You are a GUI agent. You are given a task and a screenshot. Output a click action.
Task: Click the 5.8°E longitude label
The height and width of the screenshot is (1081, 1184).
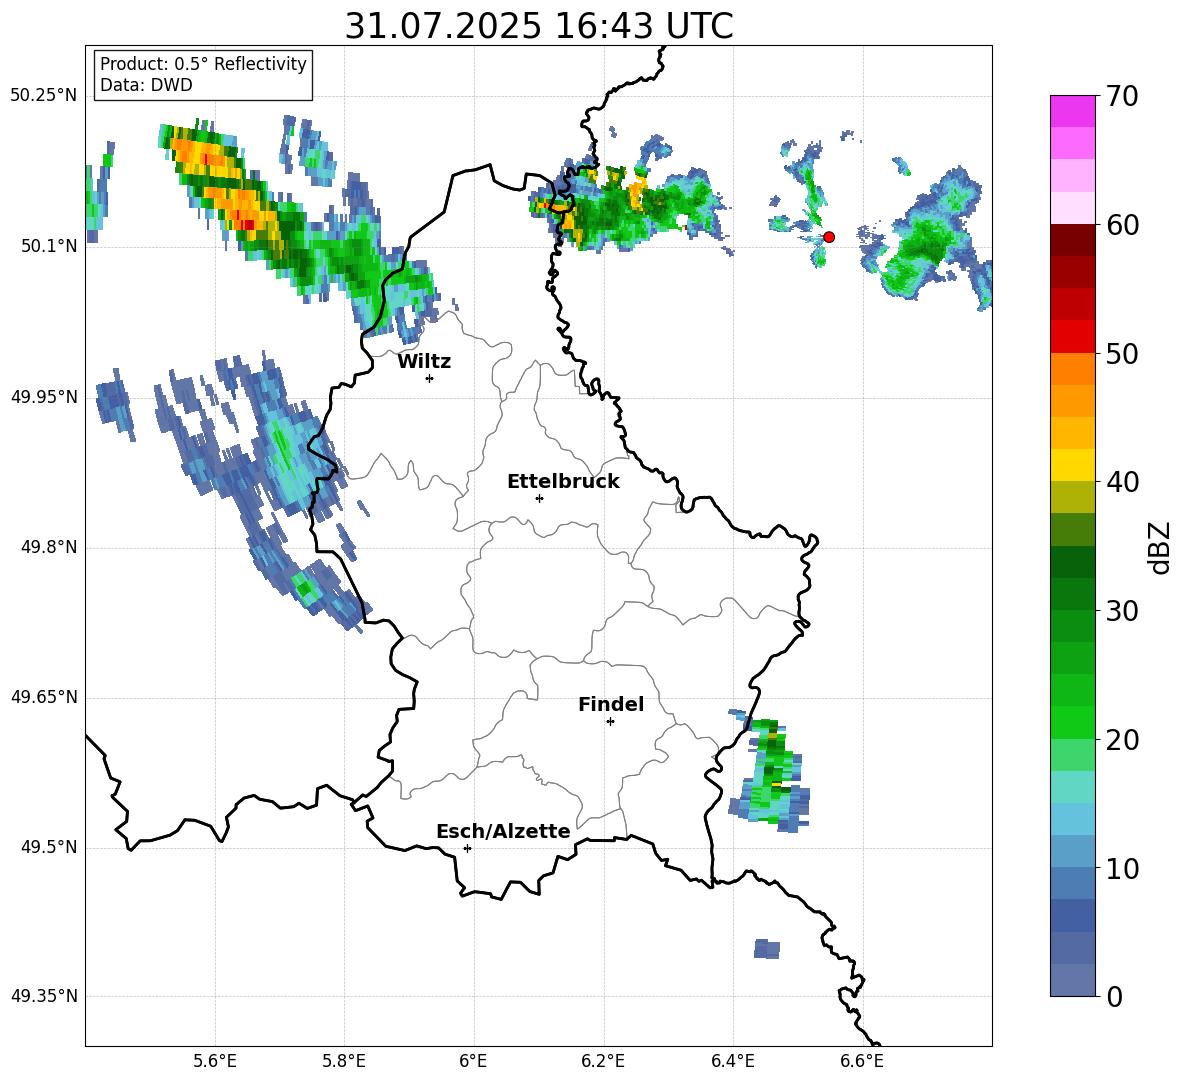pos(344,1061)
